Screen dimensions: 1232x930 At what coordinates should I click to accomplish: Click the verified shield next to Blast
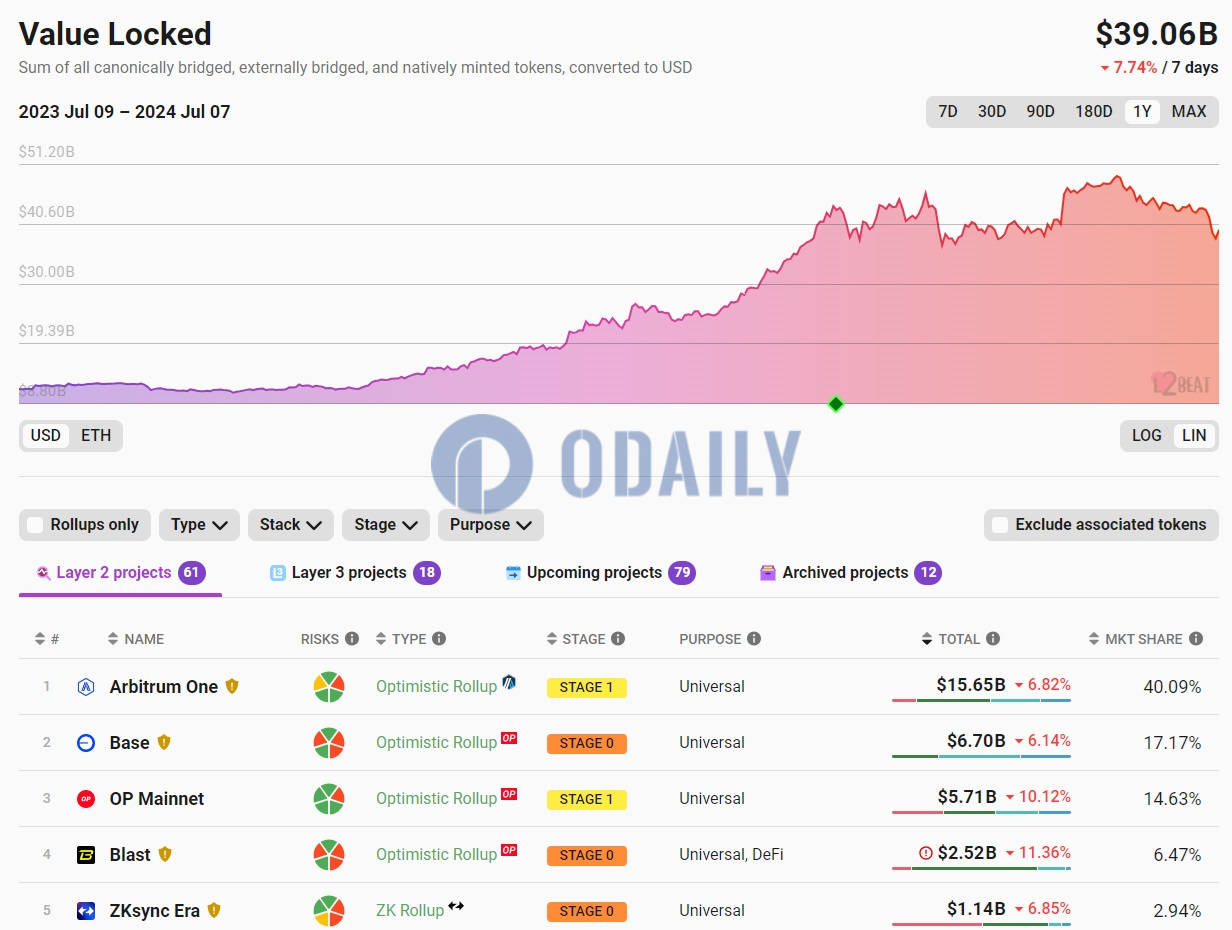(x=165, y=854)
